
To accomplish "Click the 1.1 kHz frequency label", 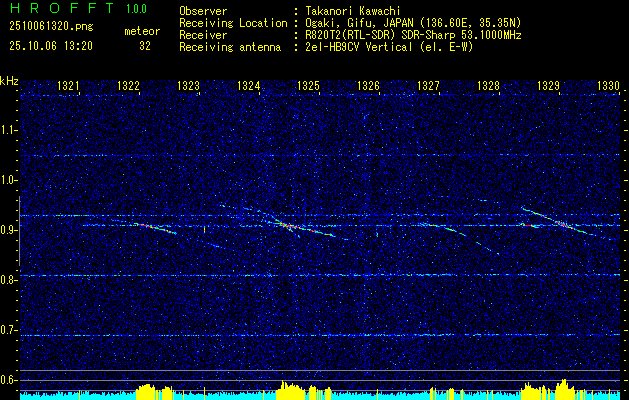I will pyautogui.click(x=9, y=130).
